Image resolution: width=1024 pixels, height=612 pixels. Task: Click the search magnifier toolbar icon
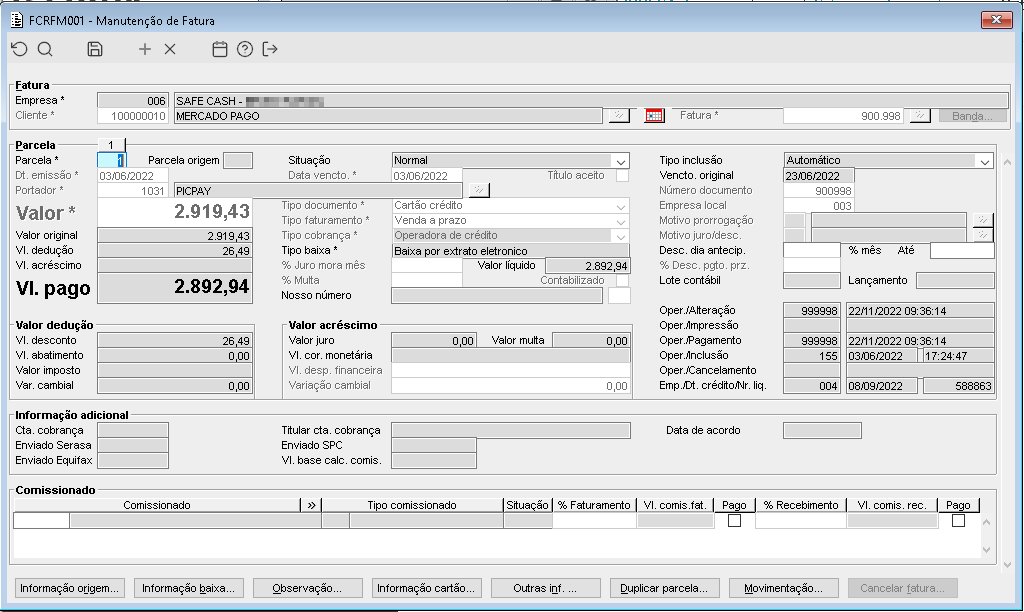pos(45,49)
